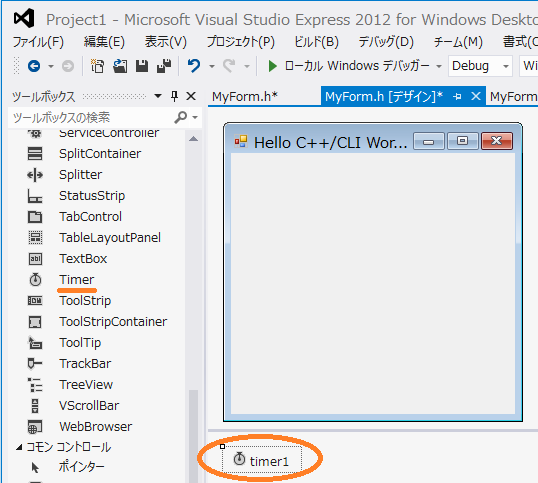Viewport: 538px width, 483px height.
Task: Click the Open File toolbar icon
Action: tap(120, 66)
